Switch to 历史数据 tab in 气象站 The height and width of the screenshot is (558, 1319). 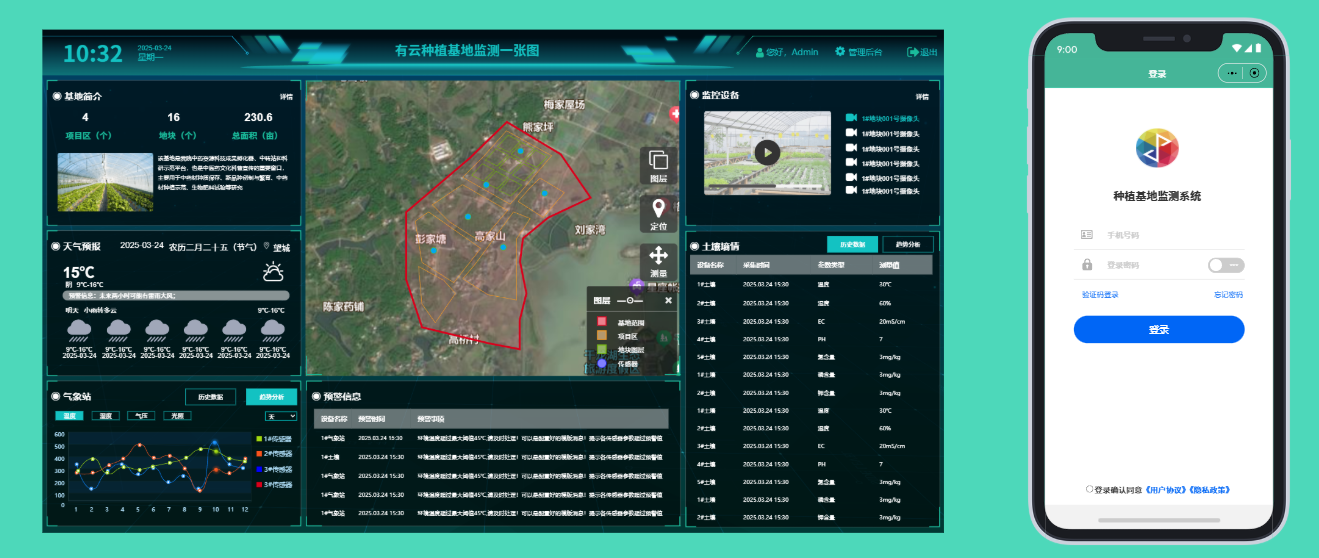[210, 397]
